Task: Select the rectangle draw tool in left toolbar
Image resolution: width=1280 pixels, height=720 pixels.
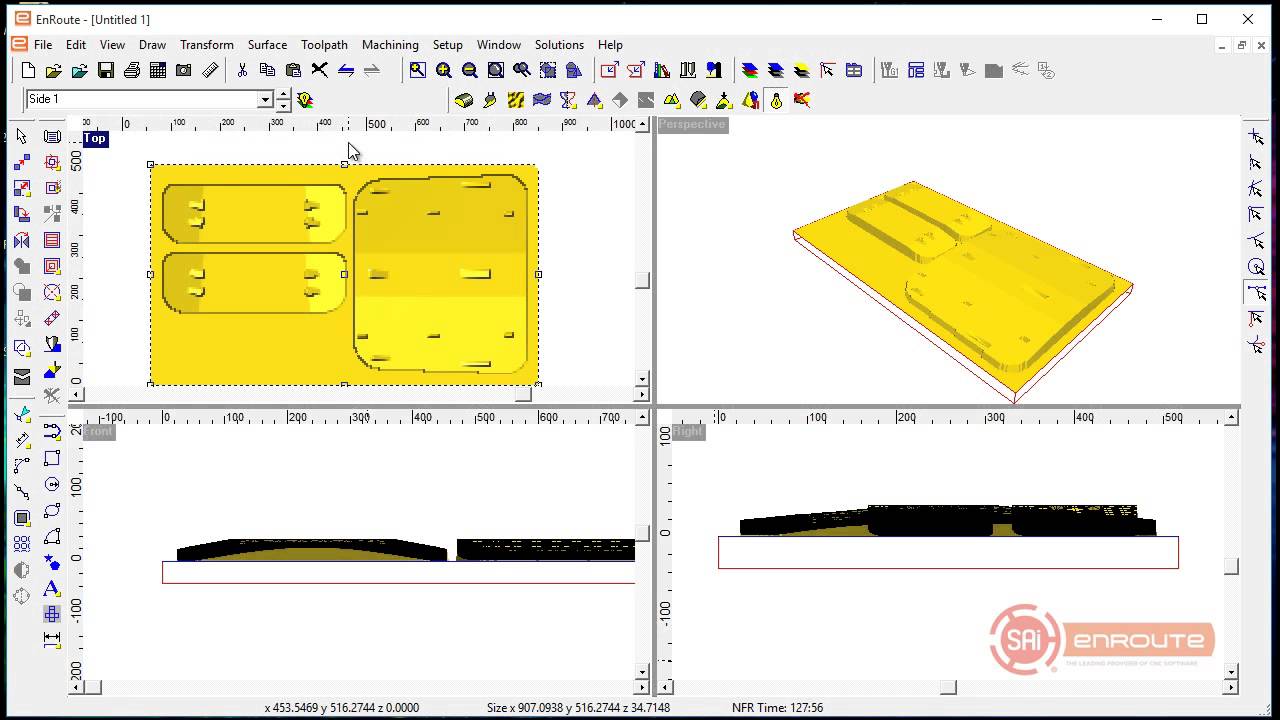Action: 52,458
